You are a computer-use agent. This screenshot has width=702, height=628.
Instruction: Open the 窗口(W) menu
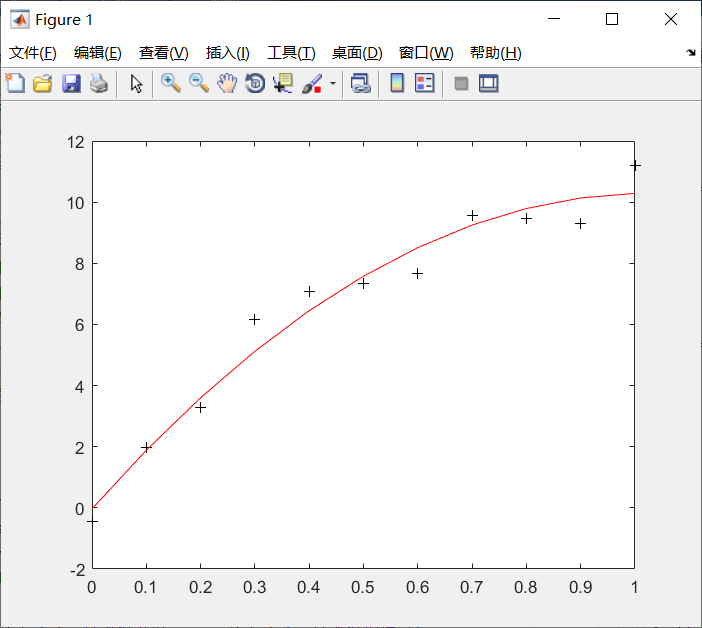click(x=426, y=53)
